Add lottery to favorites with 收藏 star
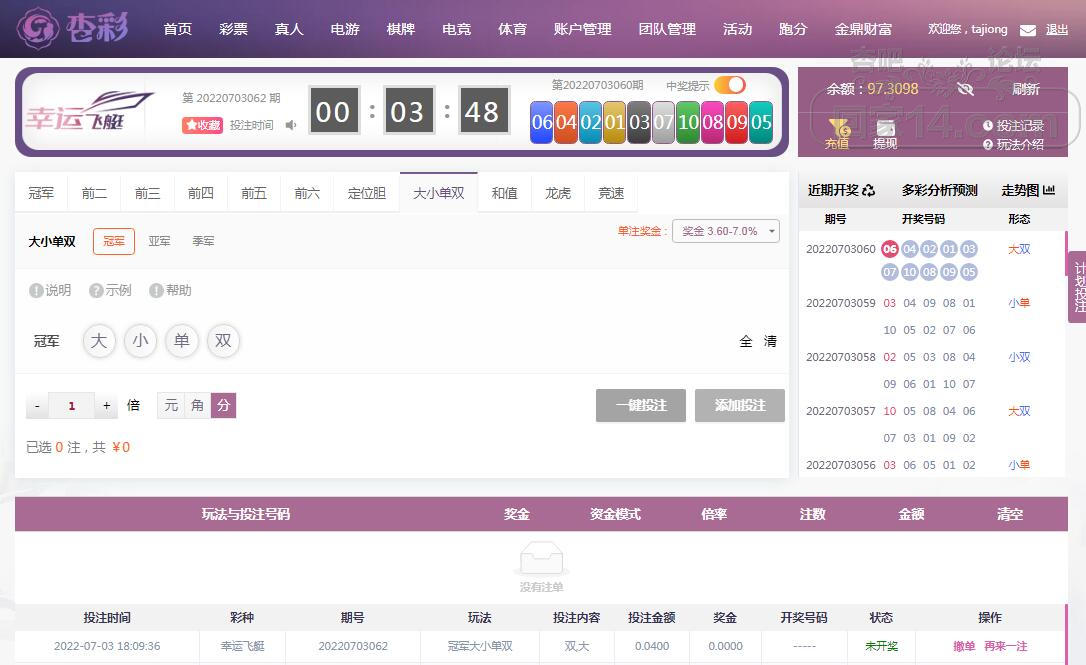This screenshot has height=665, width=1086. pos(202,125)
